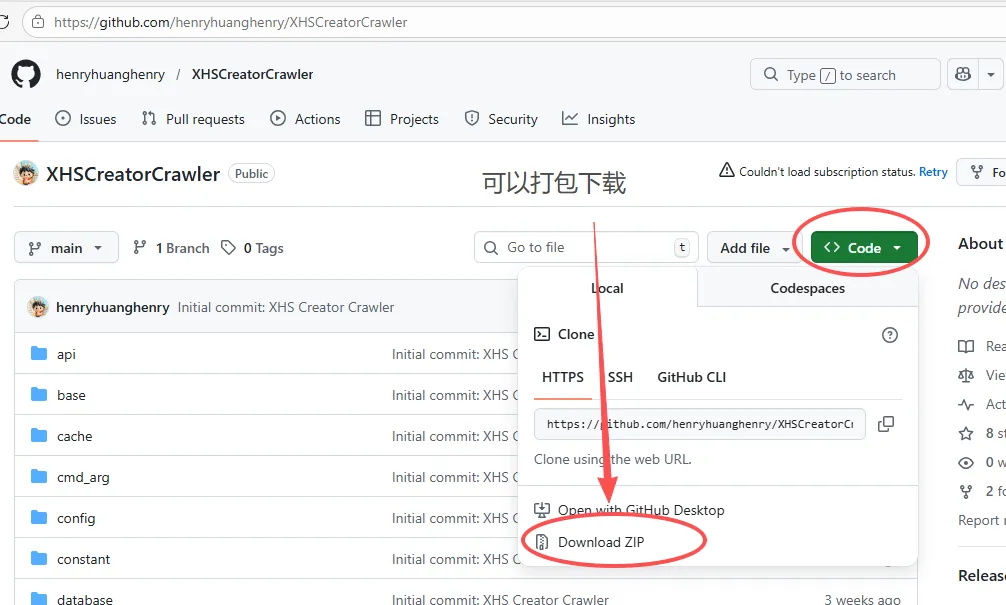Copy the clone URL to clipboard
Screen dimensions: 1006x605
click(886, 424)
